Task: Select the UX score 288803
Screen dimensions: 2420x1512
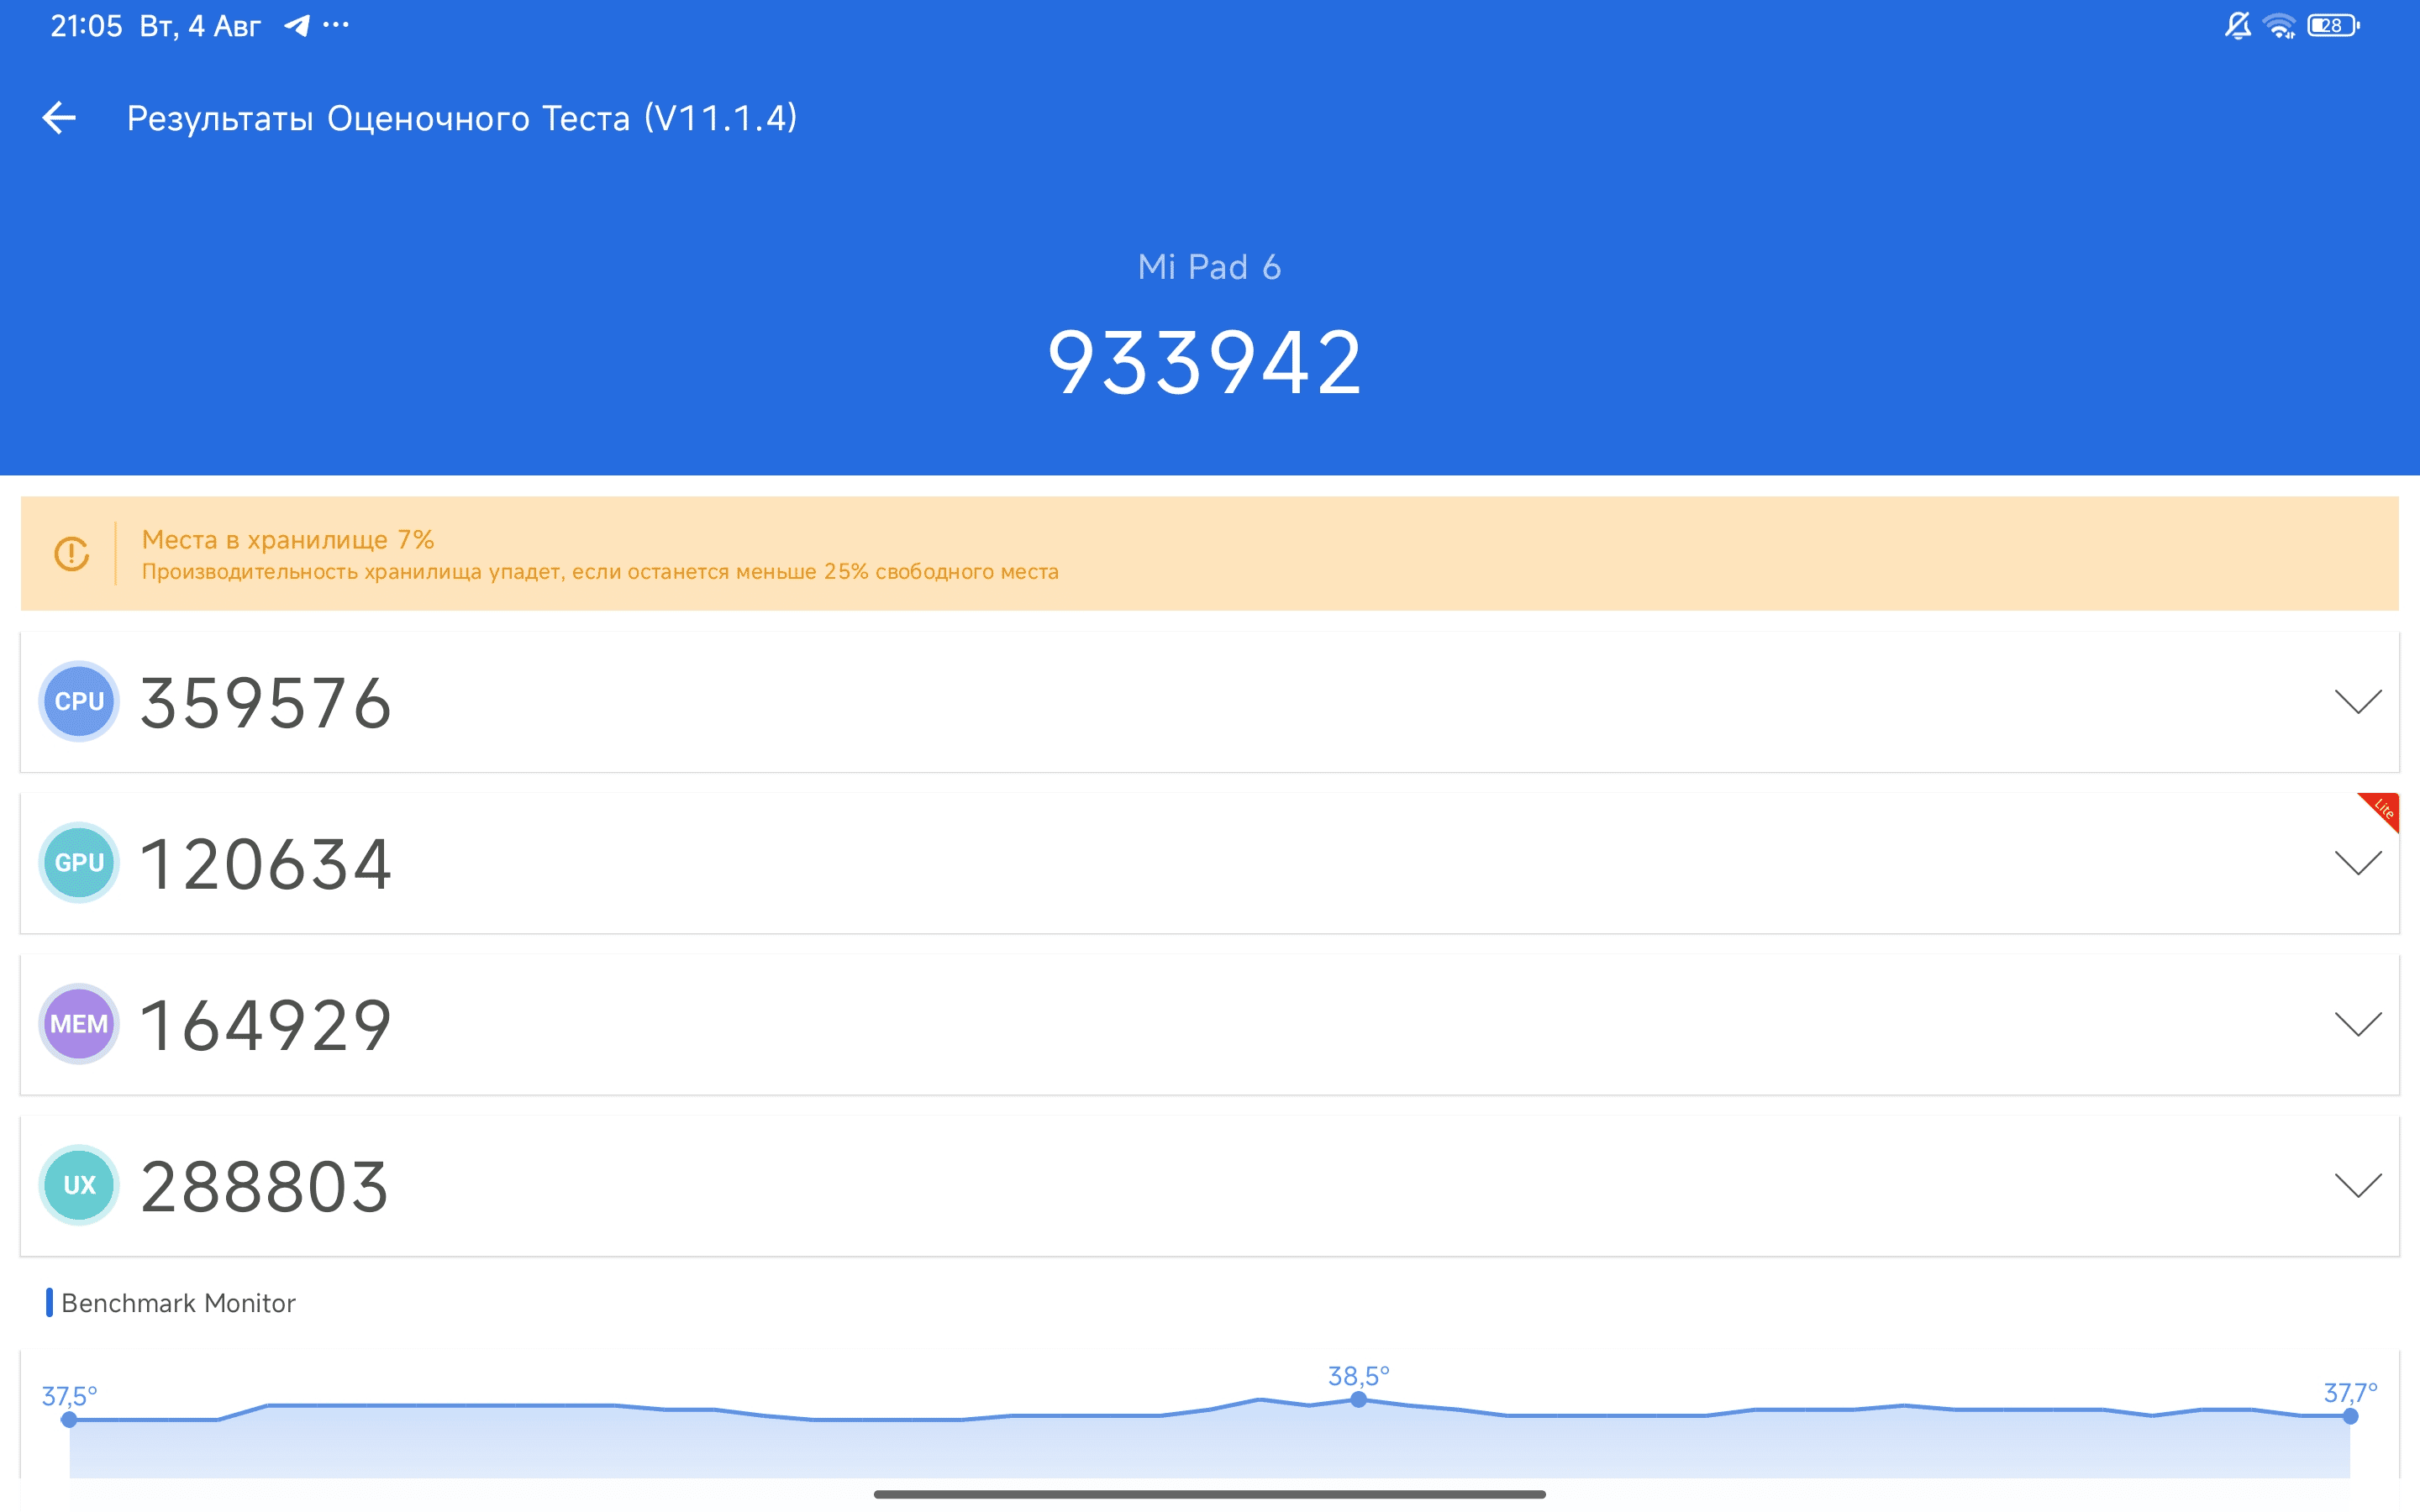Action: (x=264, y=1187)
